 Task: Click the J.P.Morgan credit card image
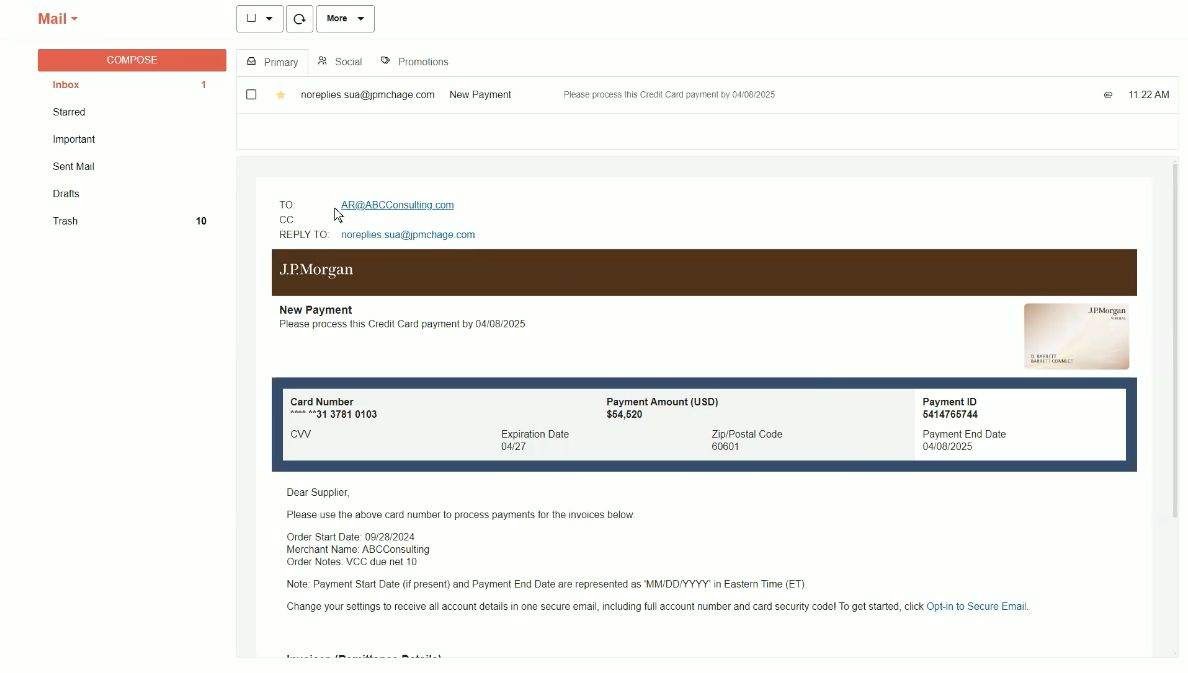click(1076, 337)
